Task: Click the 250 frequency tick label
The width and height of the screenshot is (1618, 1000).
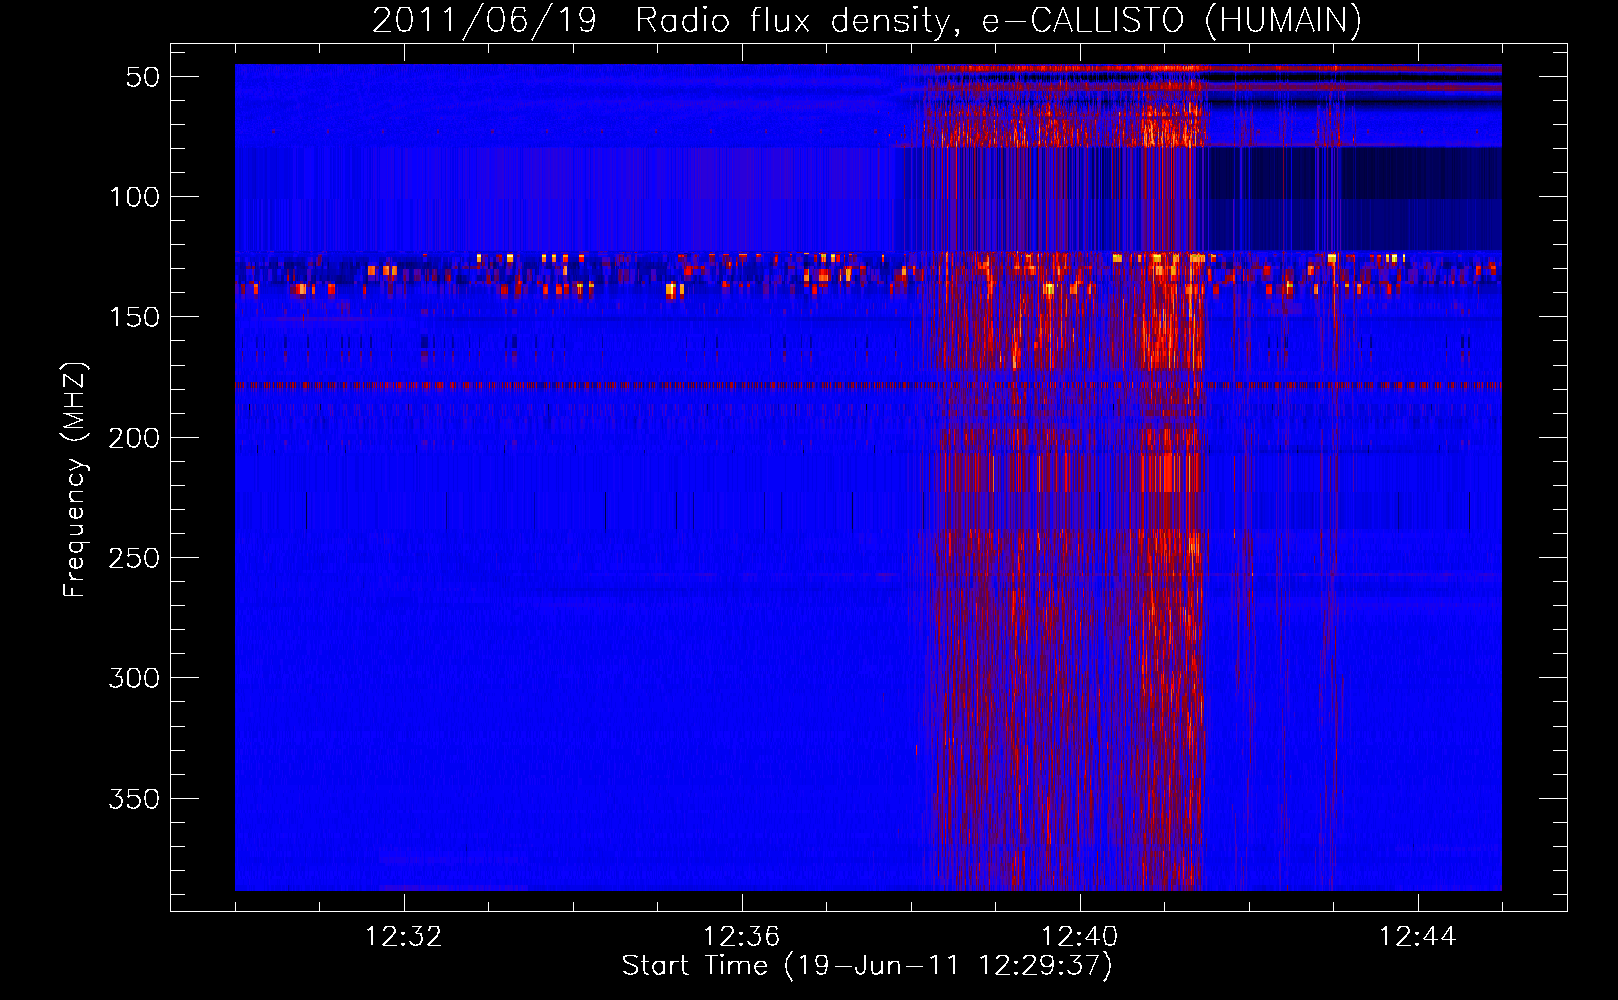Action: pyautogui.click(x=134, y=558)
